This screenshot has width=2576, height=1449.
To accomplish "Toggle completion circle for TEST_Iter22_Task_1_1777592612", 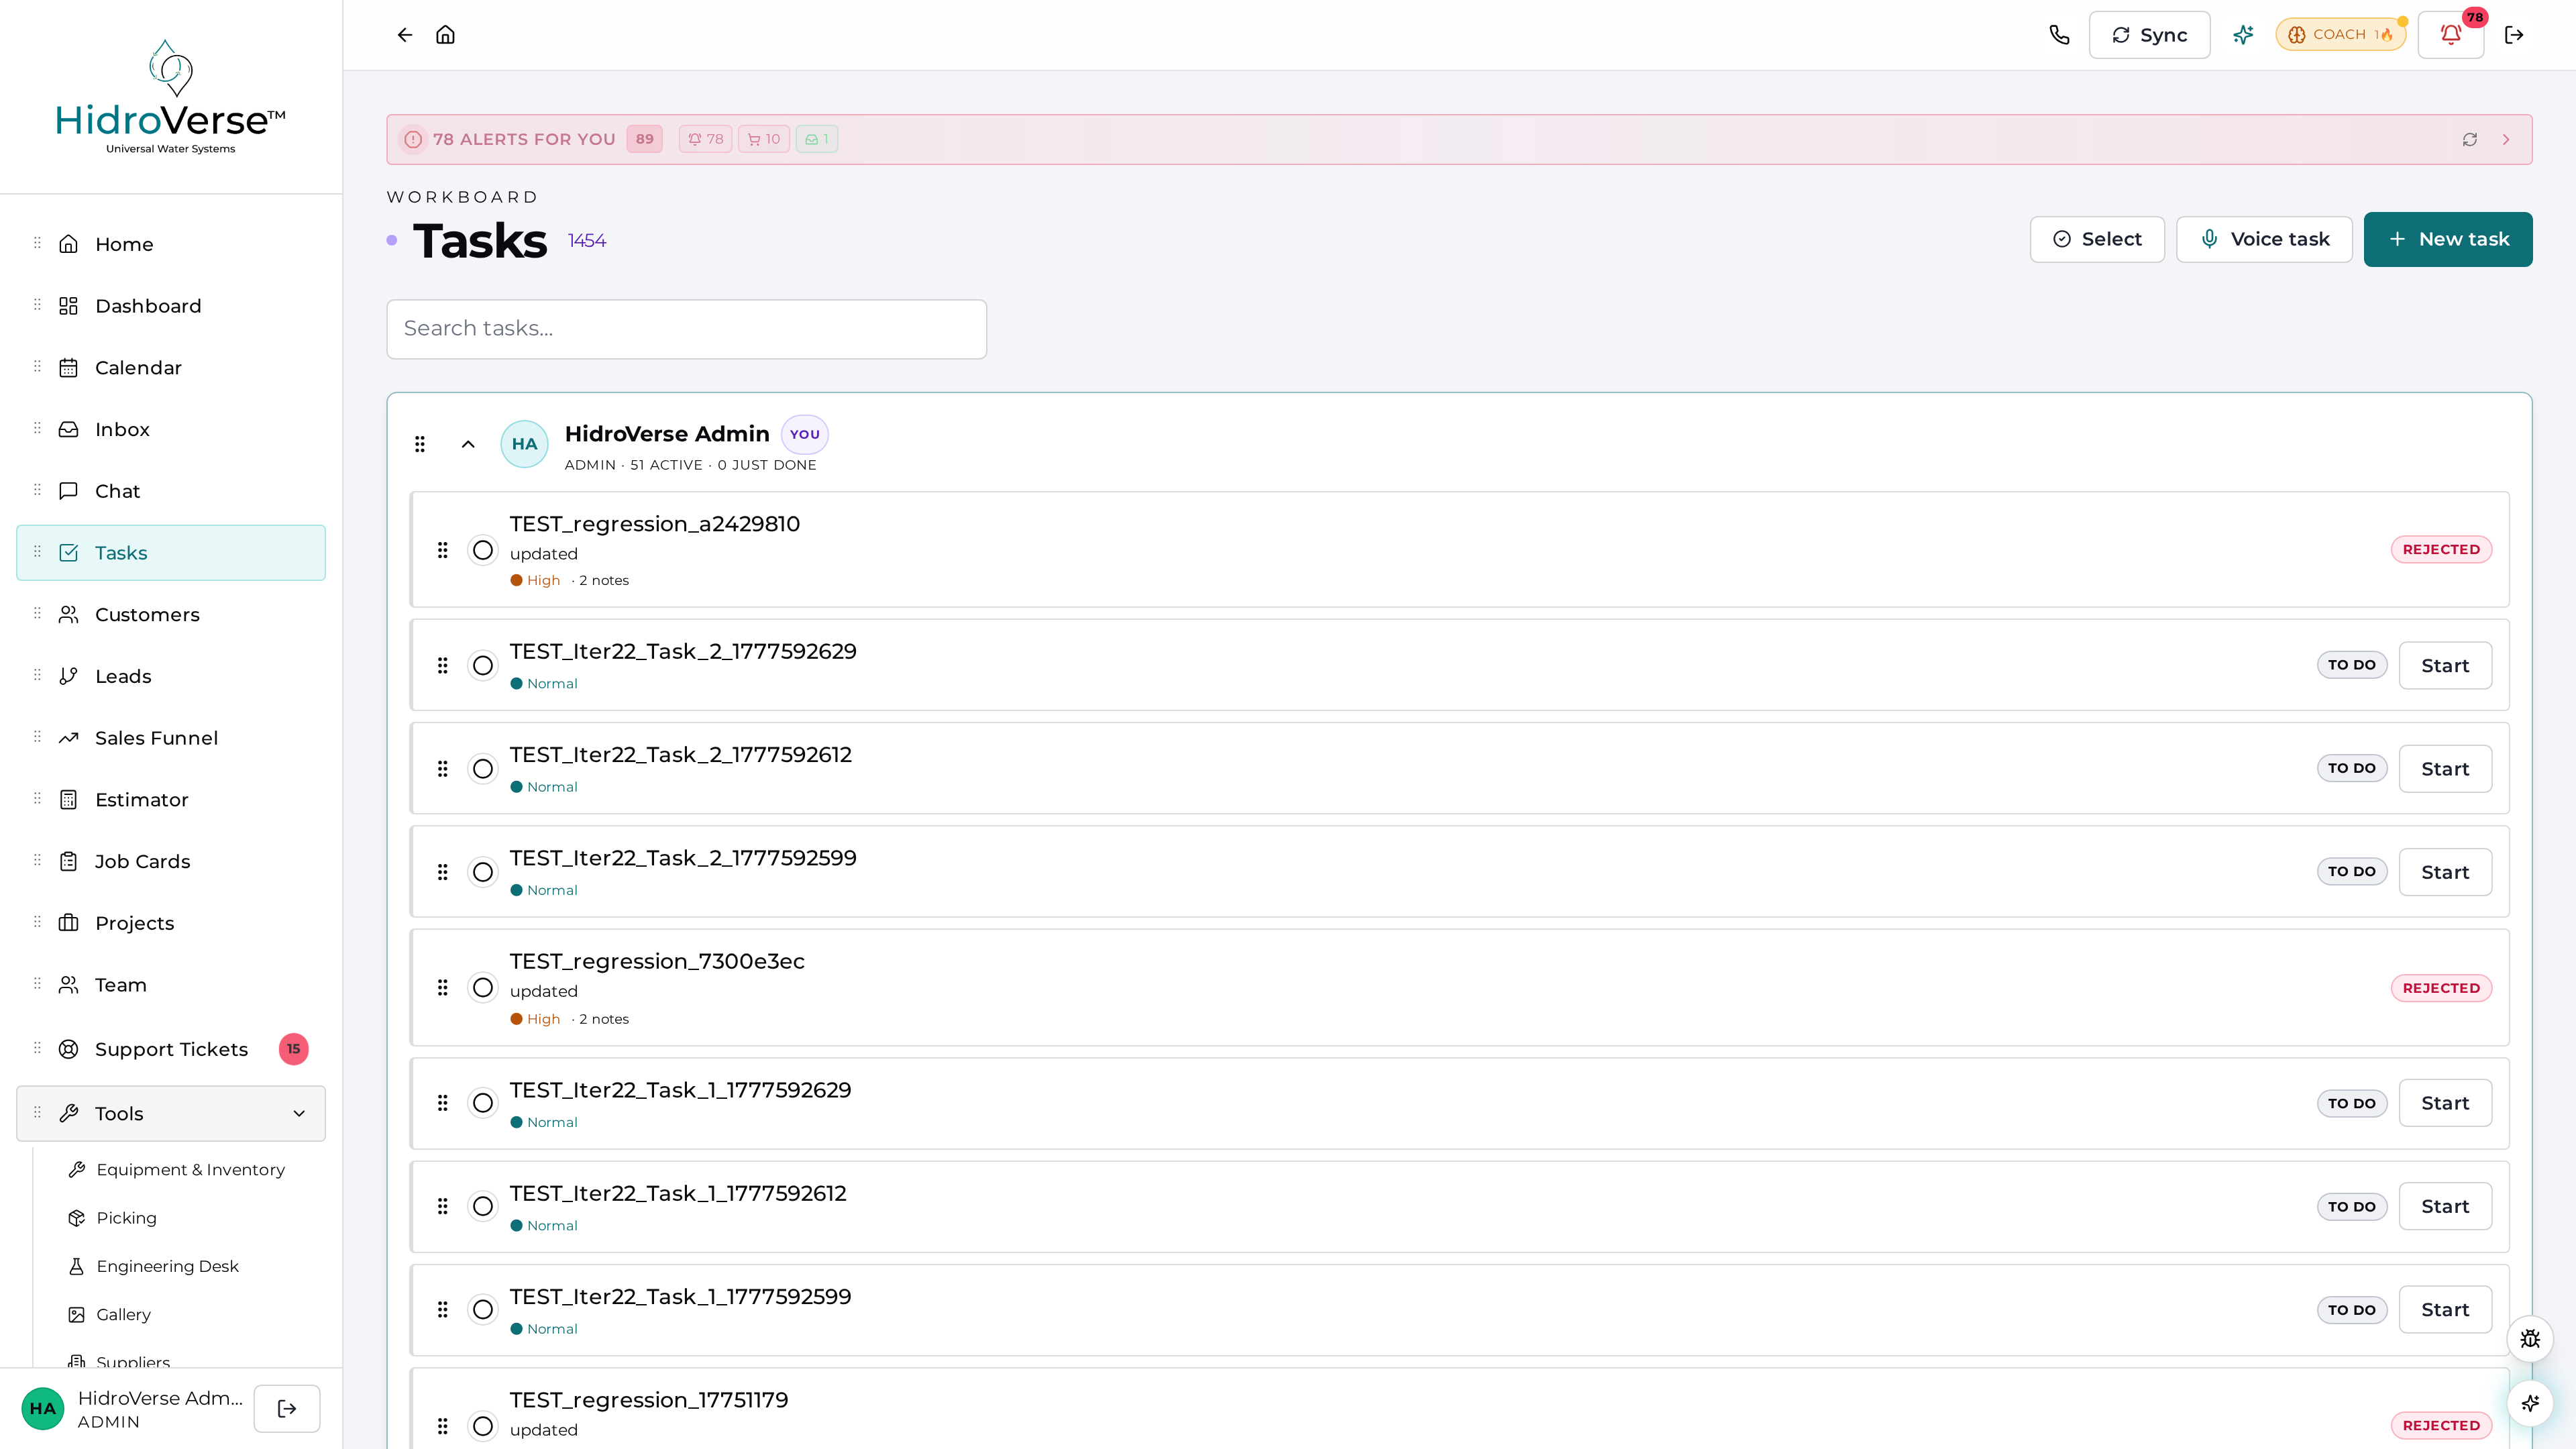I will coord(483,1206).
